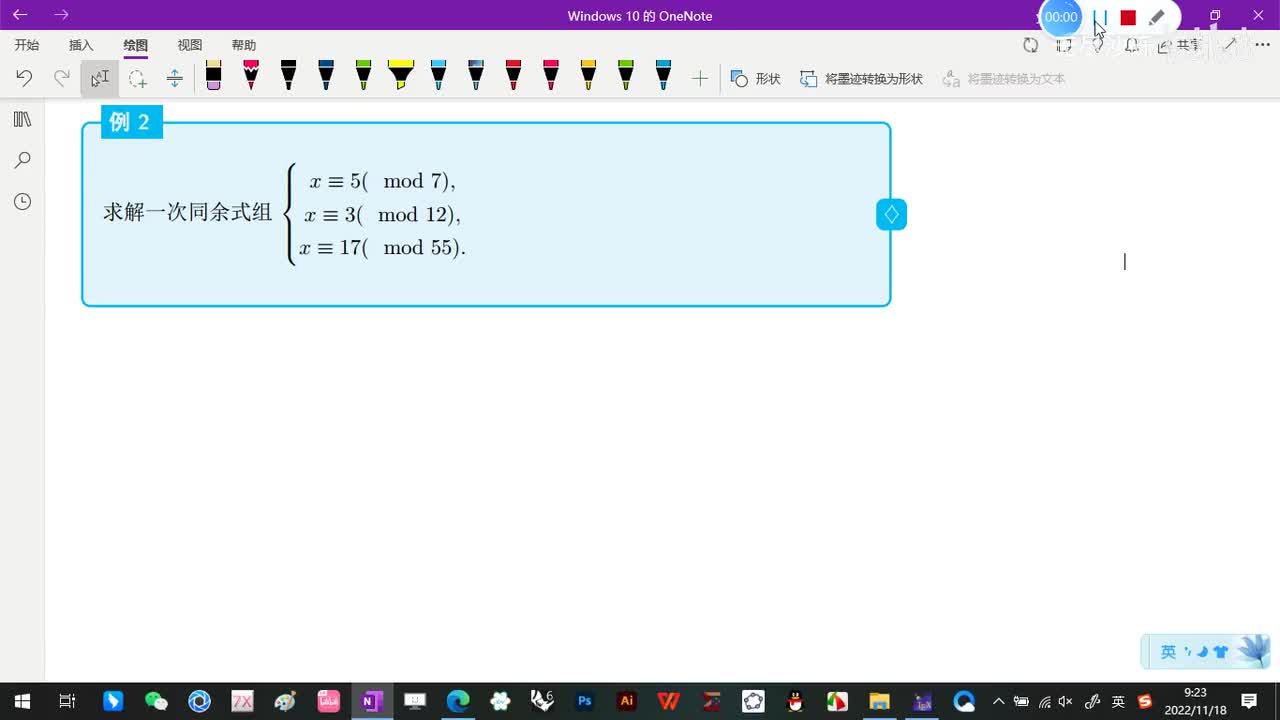Select the black pen
Image resolution: width=1280 pixels, height=720 pixels.
[x=288, y=75]
